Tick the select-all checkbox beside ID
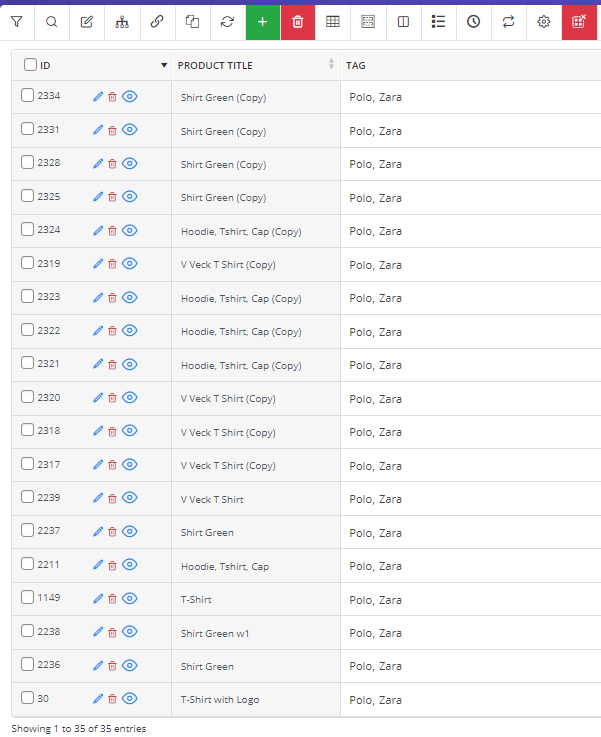Image resolution: width=601 pixels, height=737 pixels. (x=31, y=64)
